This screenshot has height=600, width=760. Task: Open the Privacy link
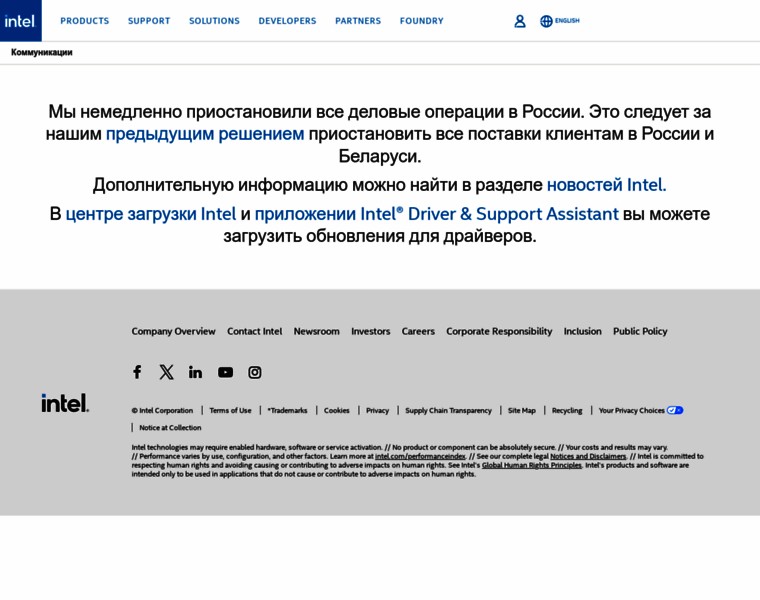378,411
